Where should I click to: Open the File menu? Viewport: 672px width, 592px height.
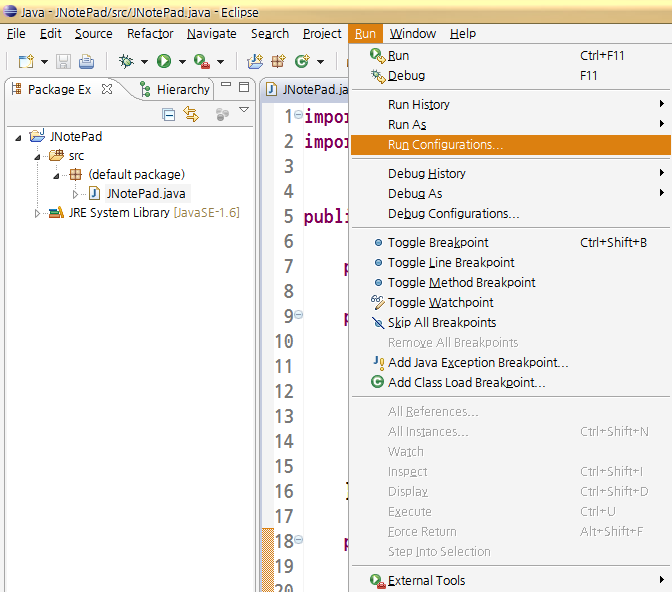16,33
